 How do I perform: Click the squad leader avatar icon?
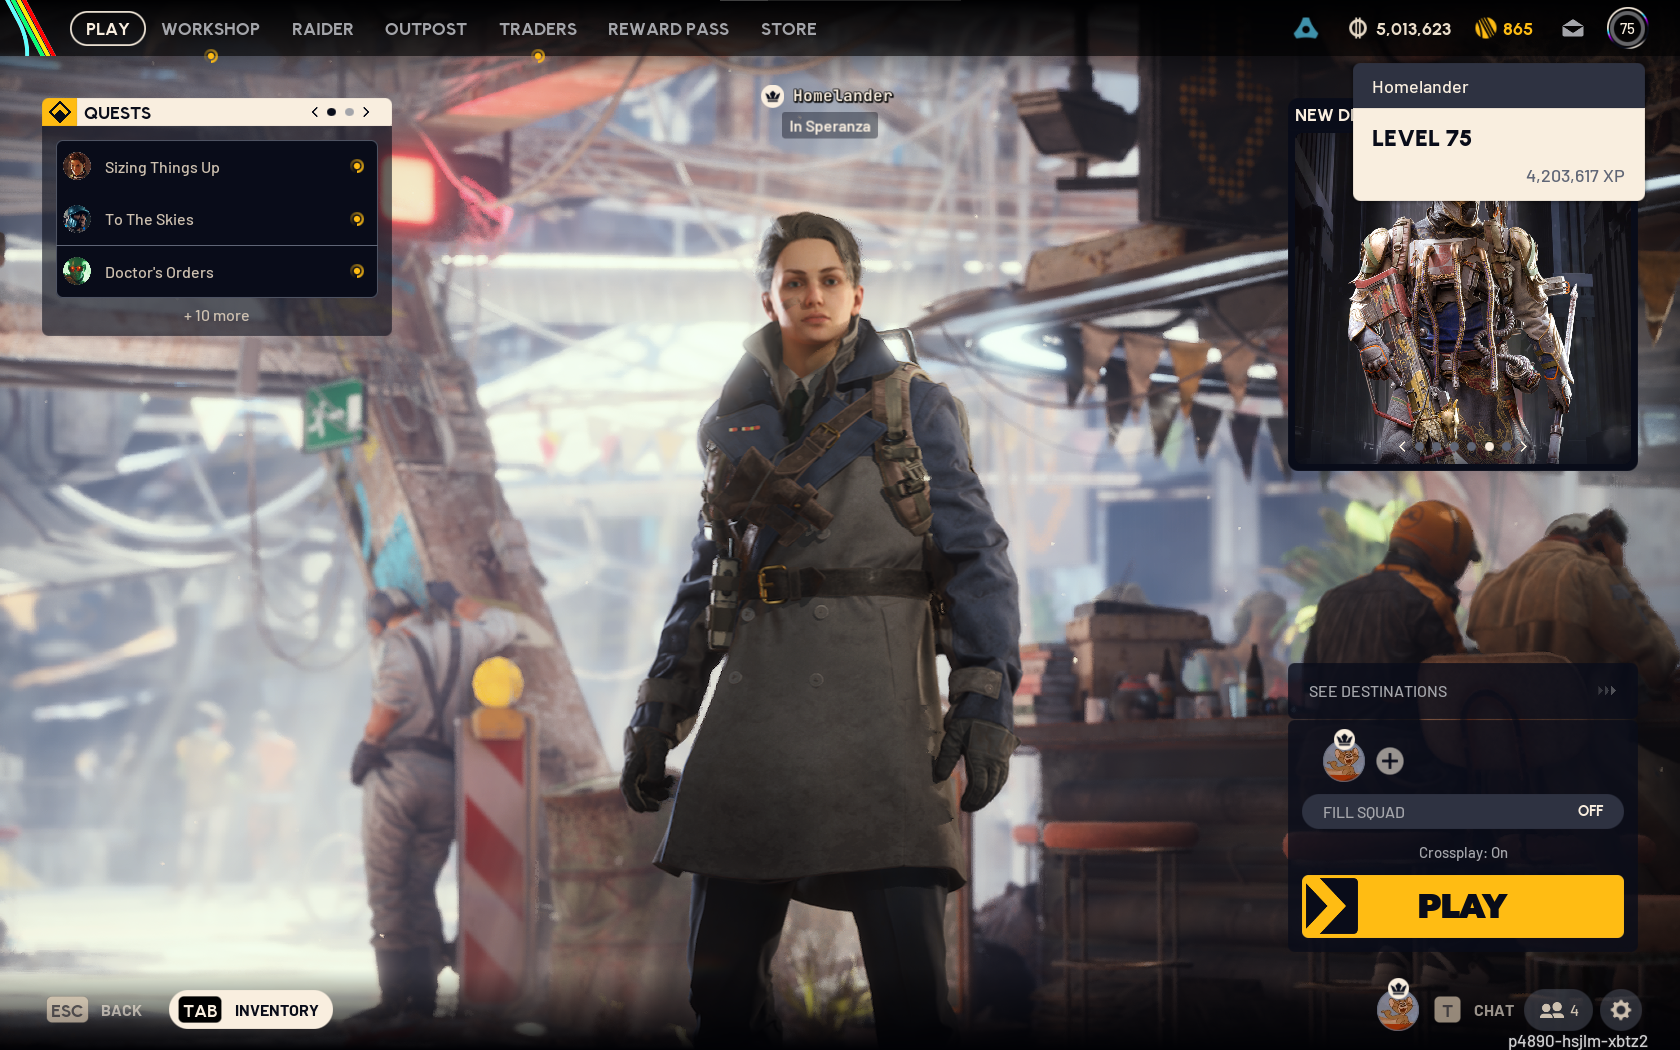click(x=1344, y=758)
